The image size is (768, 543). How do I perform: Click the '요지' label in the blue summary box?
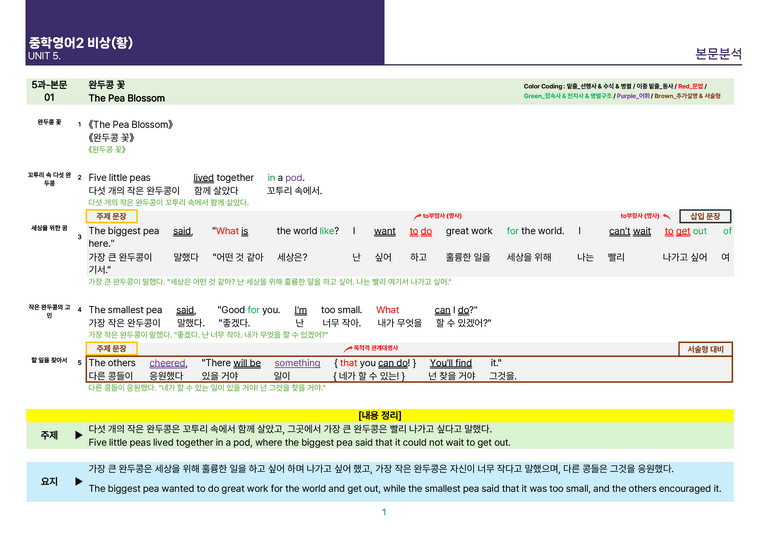coord(49,481)
